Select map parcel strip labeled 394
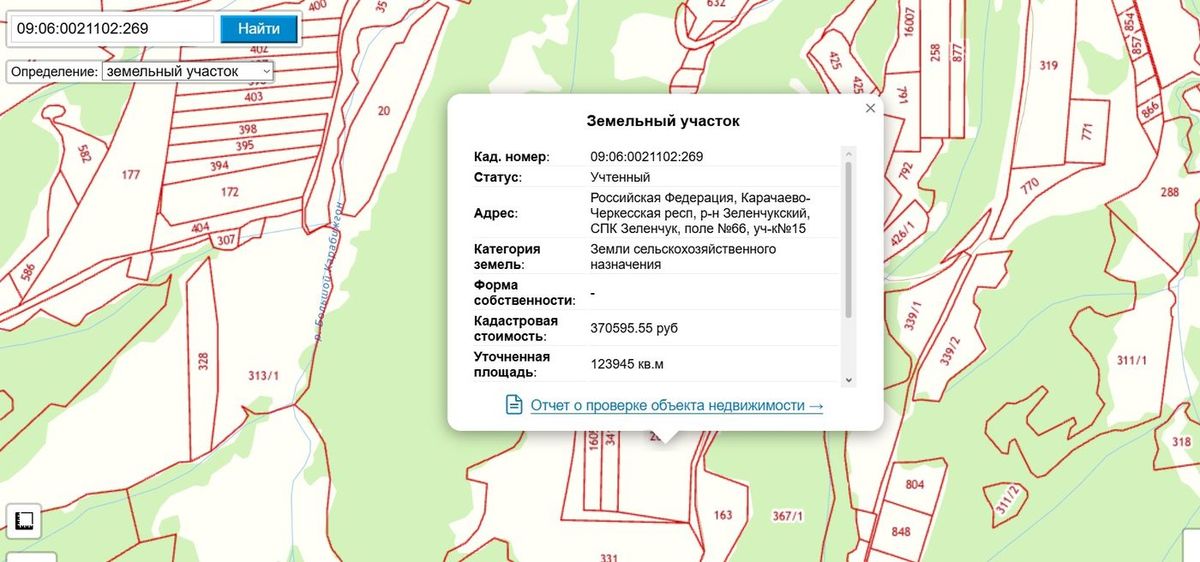Image resolution: width=1200 pixels, height=562 pixels. [x=218, y=166]
